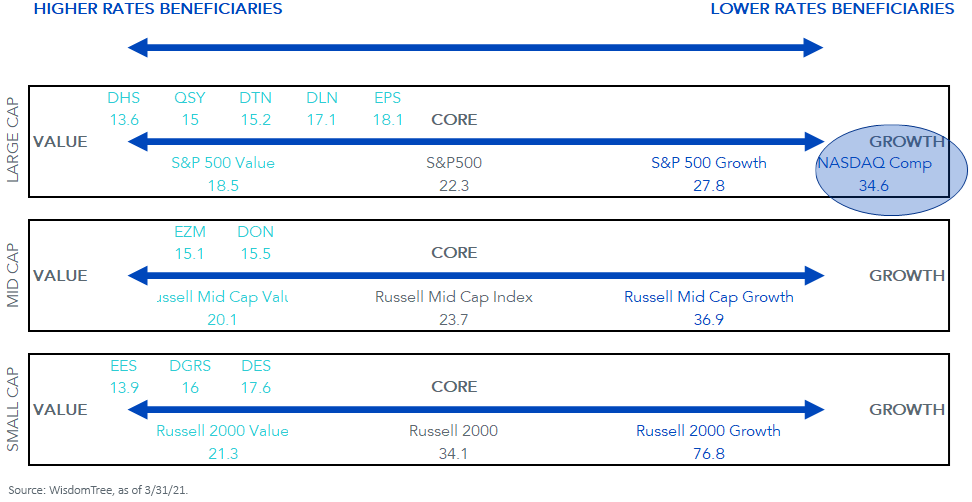The image size is (972, 502).
Task: Select the DHS ticker label
Action: tap(123, 98)
